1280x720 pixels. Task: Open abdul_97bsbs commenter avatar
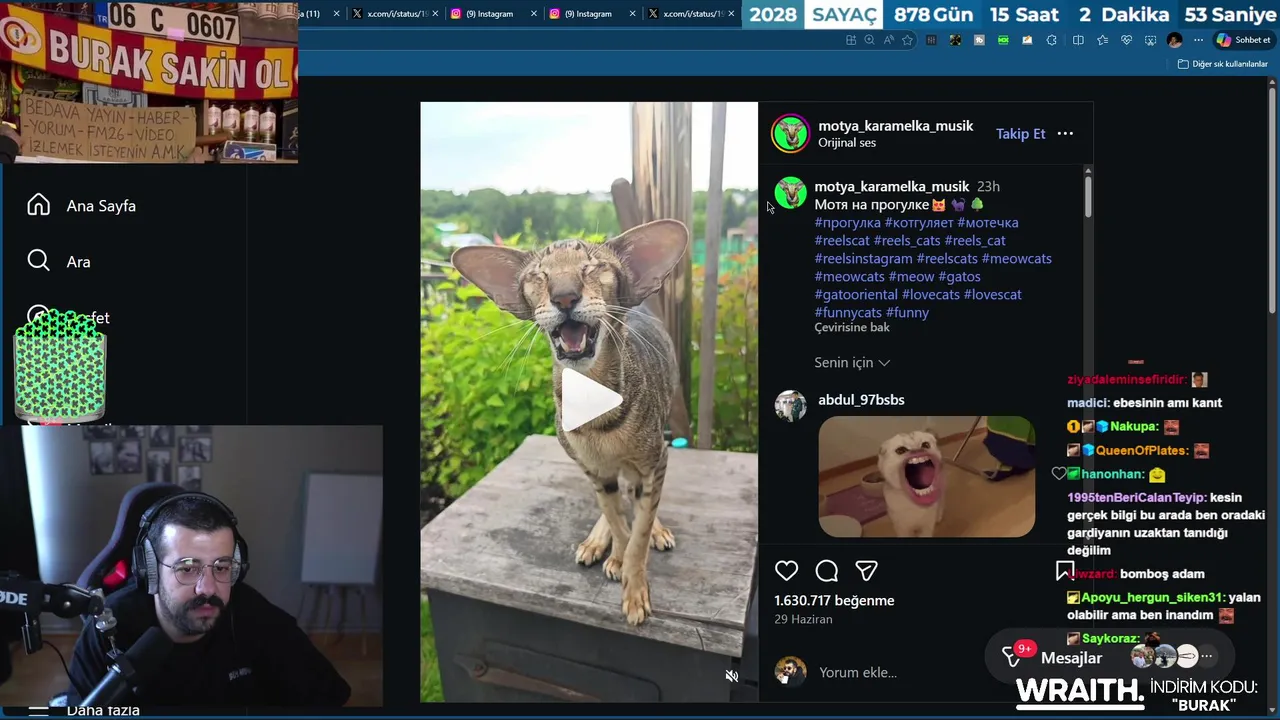790,406
